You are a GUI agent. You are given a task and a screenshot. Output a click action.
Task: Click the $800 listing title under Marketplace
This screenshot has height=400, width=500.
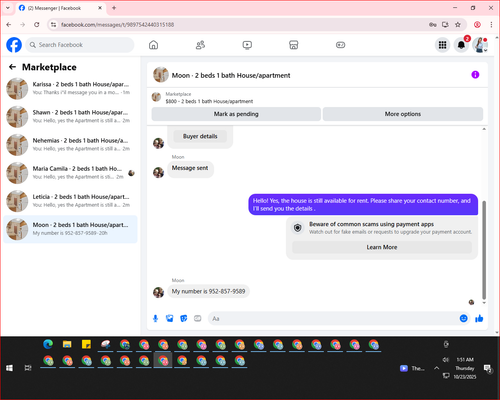coord(209,101)
